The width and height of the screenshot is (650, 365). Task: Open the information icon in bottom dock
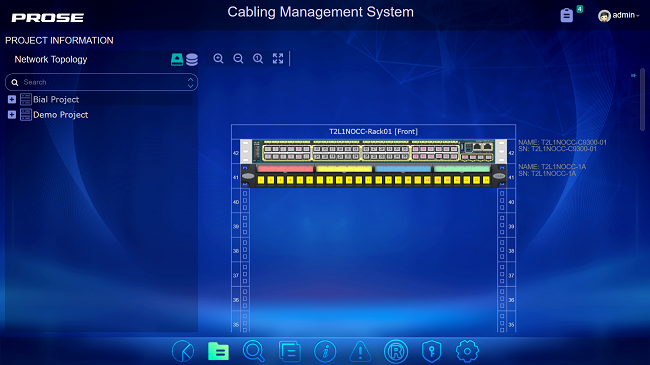[x=325, y=351]
